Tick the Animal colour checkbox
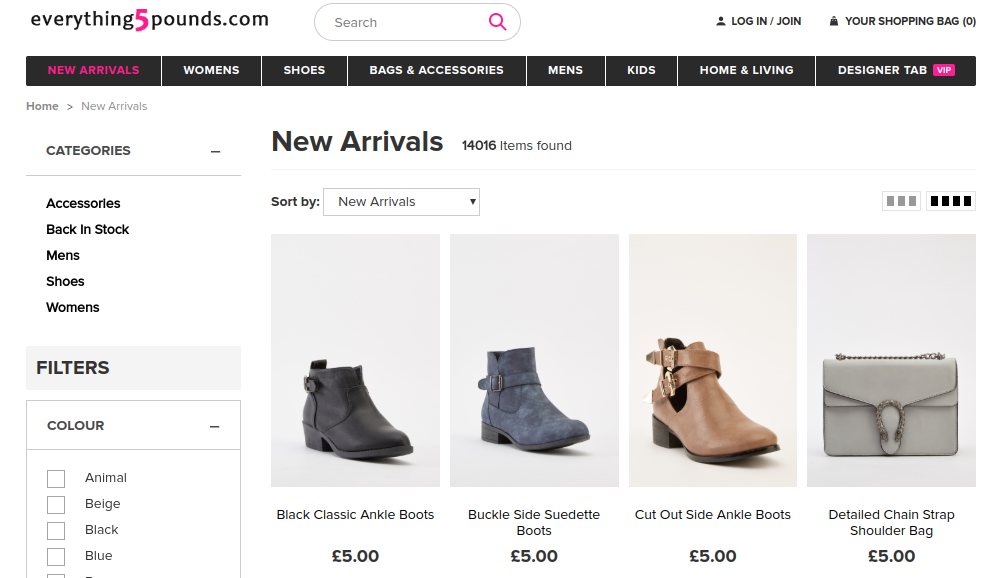The width and height of the screenshot is (991, 578). (56, 478)
